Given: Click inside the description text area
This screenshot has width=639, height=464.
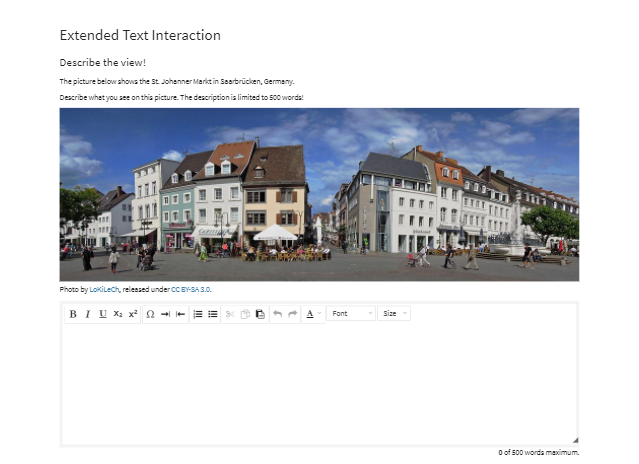Looking at the screenshot, I should pyautogui.click(x=319, y=383).
